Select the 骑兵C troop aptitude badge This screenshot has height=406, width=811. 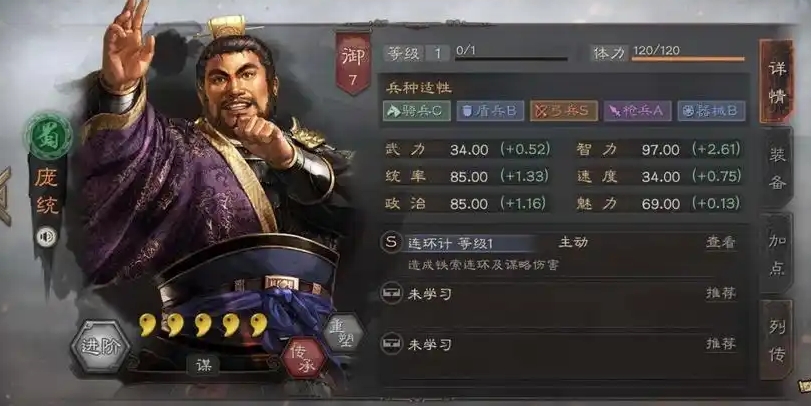416,111
